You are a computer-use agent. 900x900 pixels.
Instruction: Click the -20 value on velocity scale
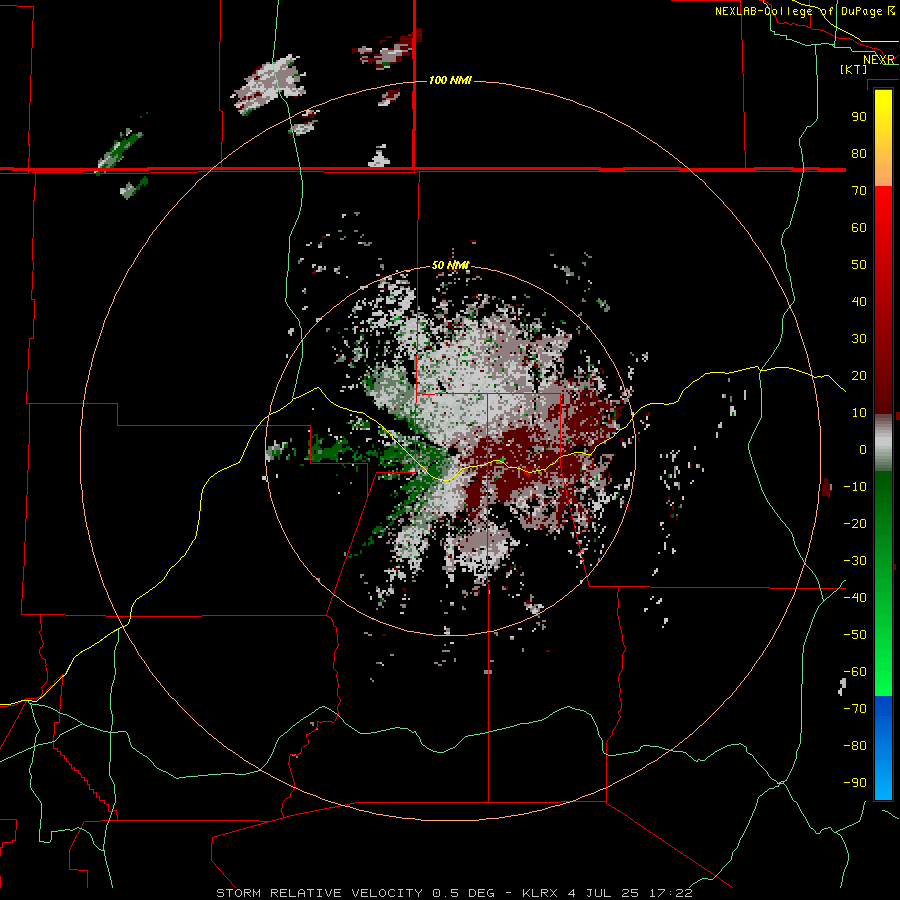tap(855, 524)
